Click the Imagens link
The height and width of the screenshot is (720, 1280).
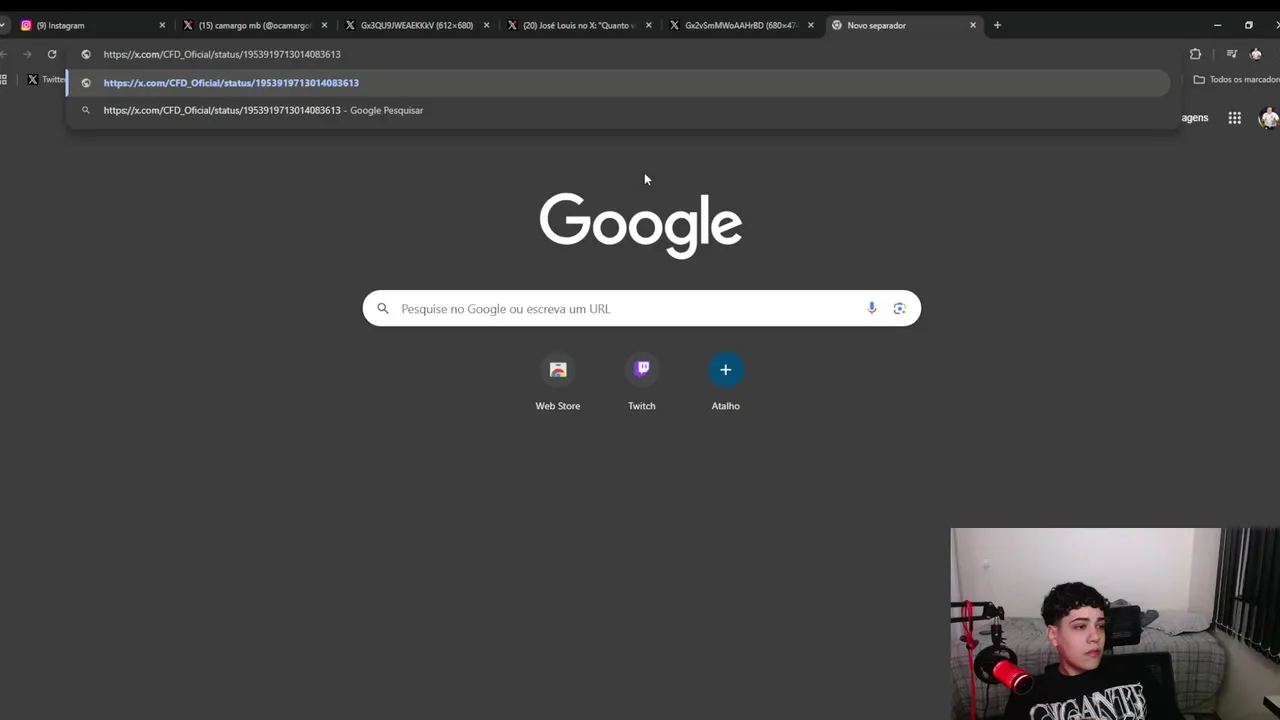pos(1194,118)
